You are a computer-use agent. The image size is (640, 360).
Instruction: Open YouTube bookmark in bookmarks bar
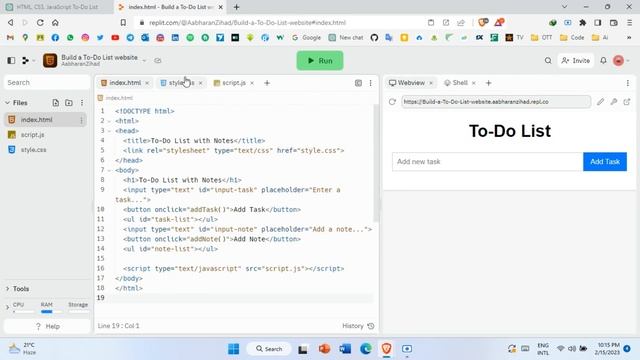[x=115, y=38]
